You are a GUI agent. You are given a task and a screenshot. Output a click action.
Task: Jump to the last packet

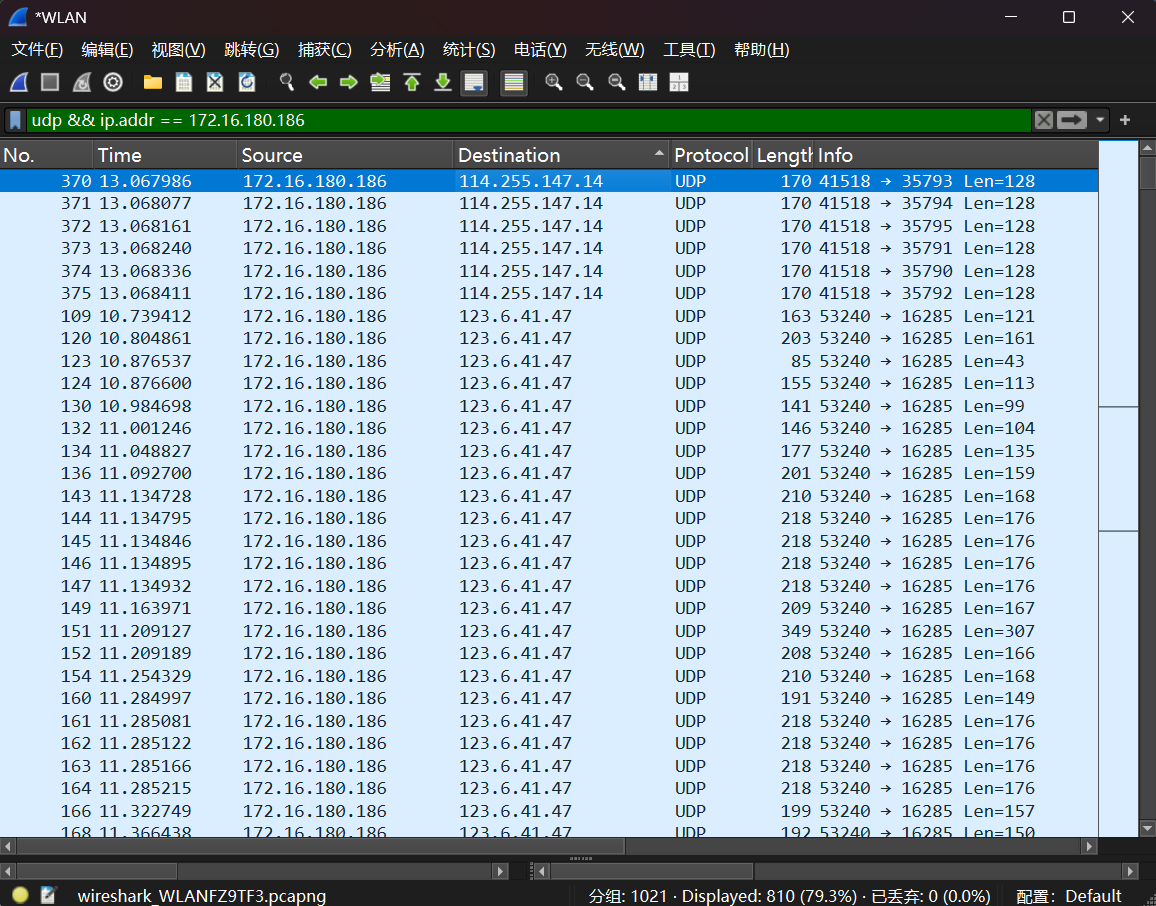coord(442,83)
